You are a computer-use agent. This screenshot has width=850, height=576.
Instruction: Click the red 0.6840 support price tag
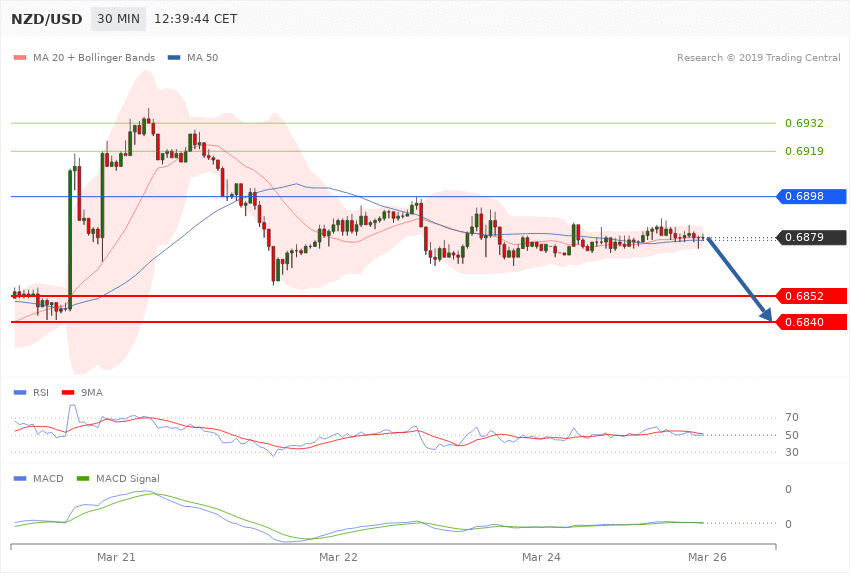click(x=812, y=322)
